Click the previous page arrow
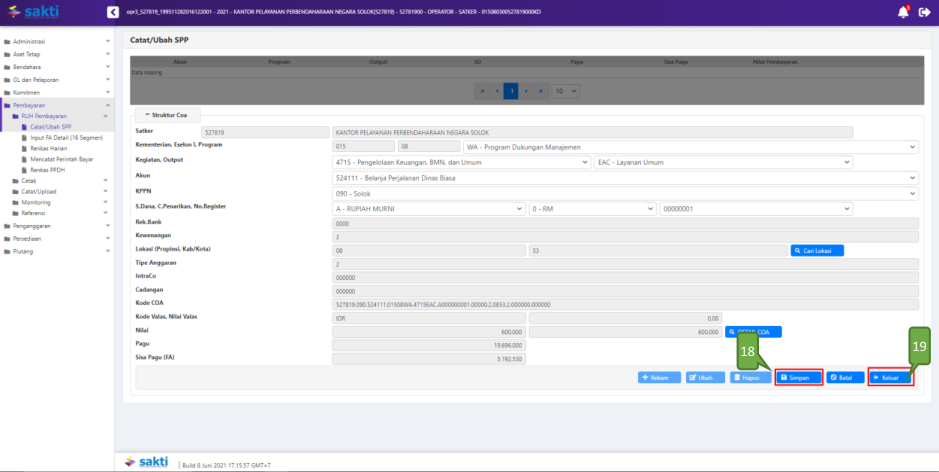The width and height of the screenshot is (939, 472). click(x=496, y=90)
